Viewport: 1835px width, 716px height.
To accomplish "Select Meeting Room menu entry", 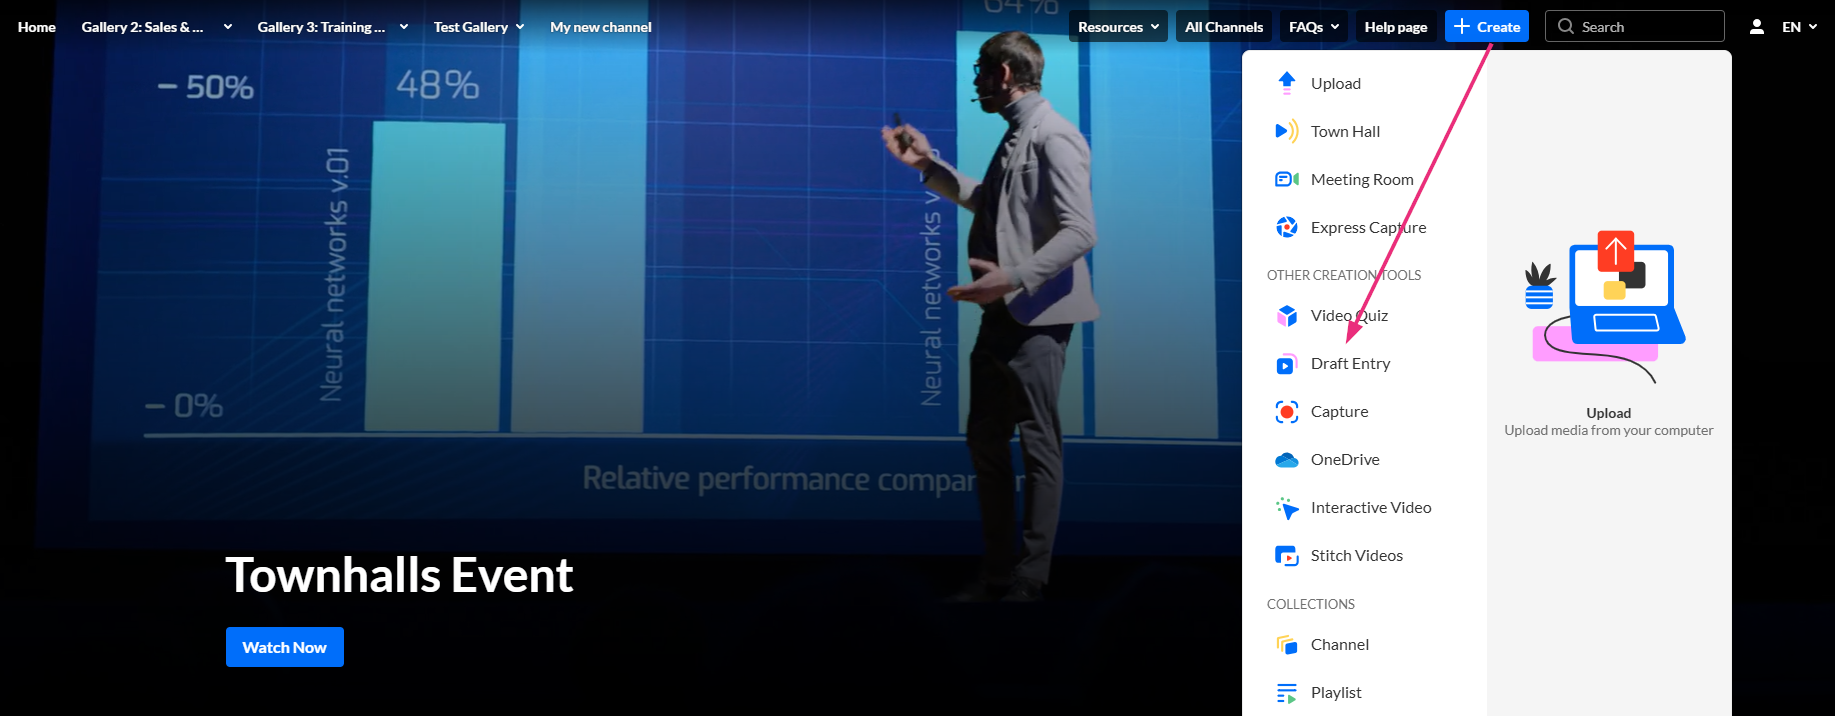I will coord(1364,179).
